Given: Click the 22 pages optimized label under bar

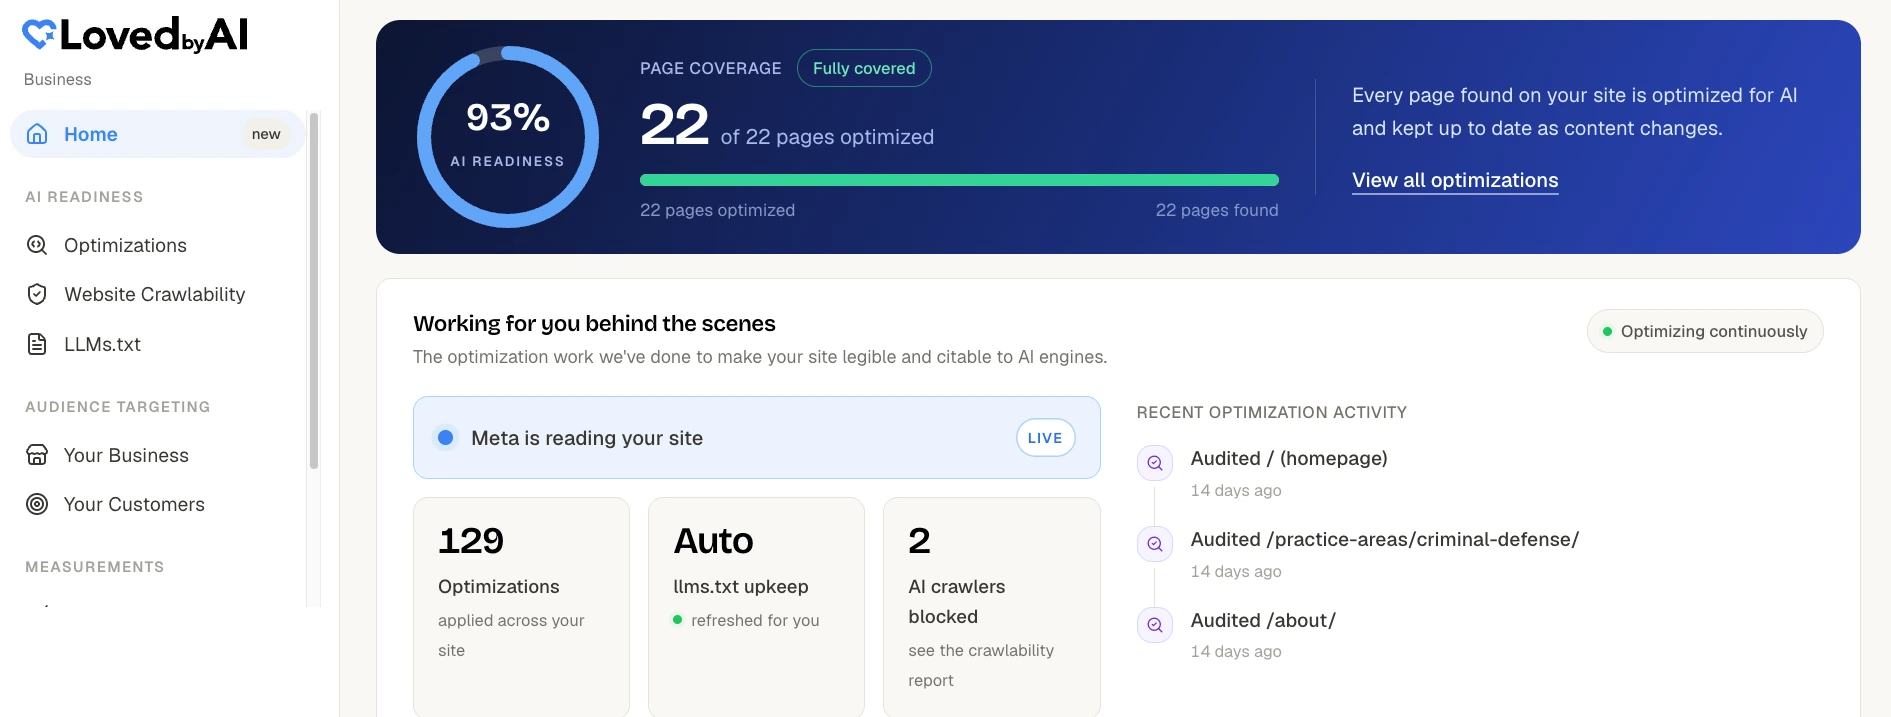Looking at the screenshot, I should pyautogui.click(x=717, y=210).
